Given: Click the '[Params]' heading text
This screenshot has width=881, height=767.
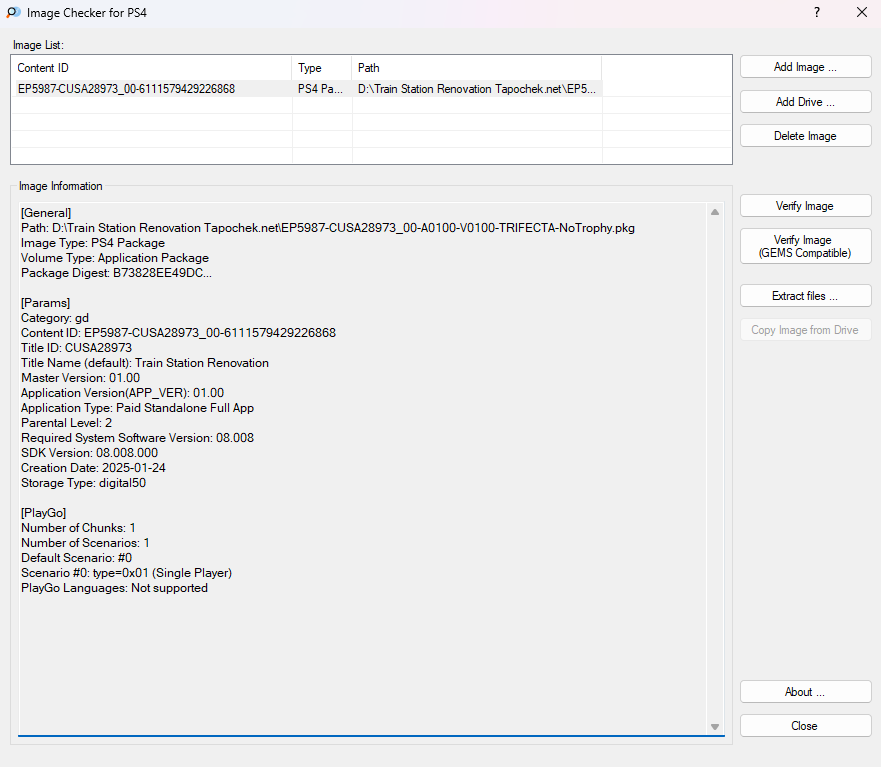Looking at the screenshot, I should (46, 303).
